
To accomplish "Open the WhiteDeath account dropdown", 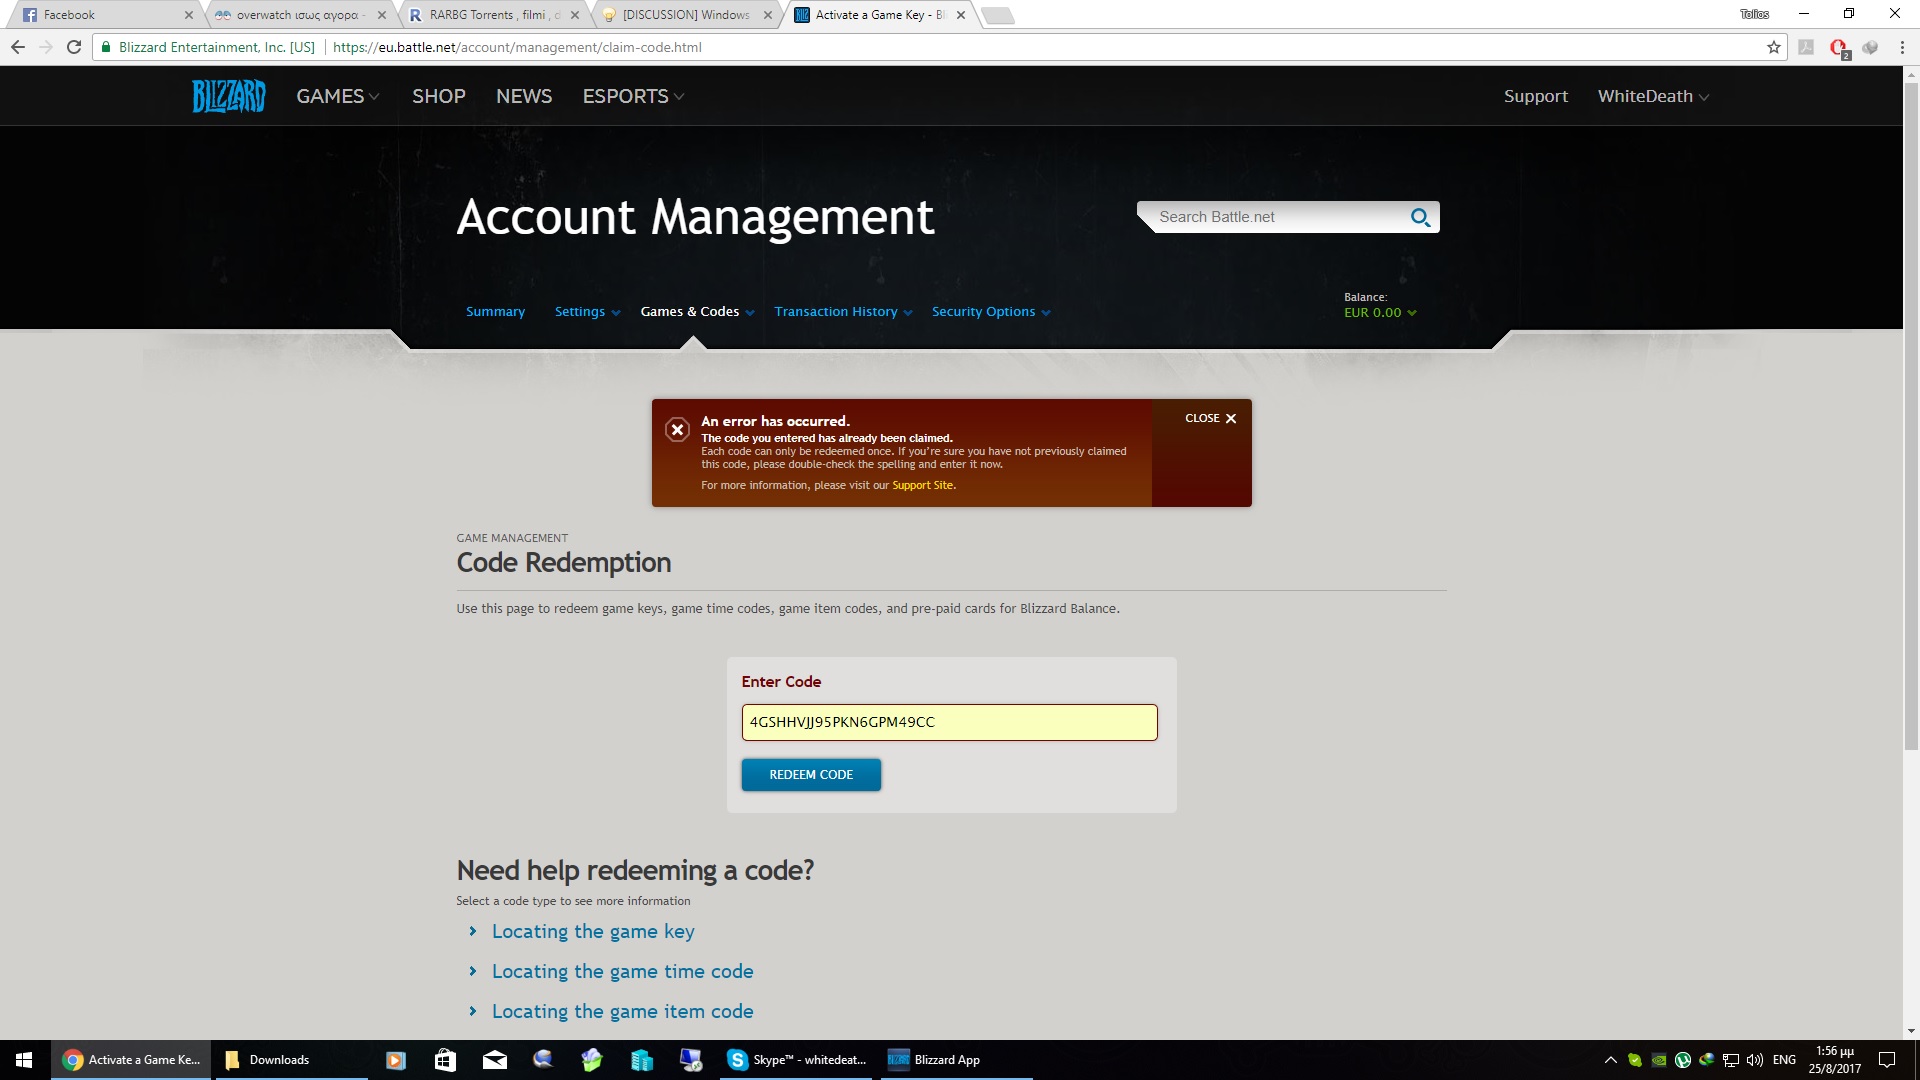I will coord(1653,96).
